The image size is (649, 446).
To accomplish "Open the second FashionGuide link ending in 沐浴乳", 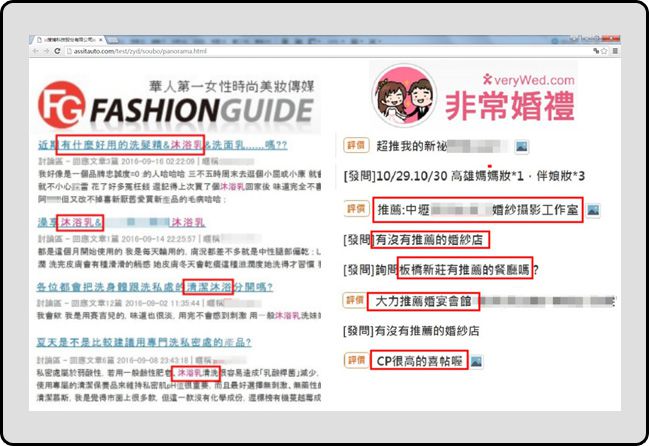I will (122, 223).
